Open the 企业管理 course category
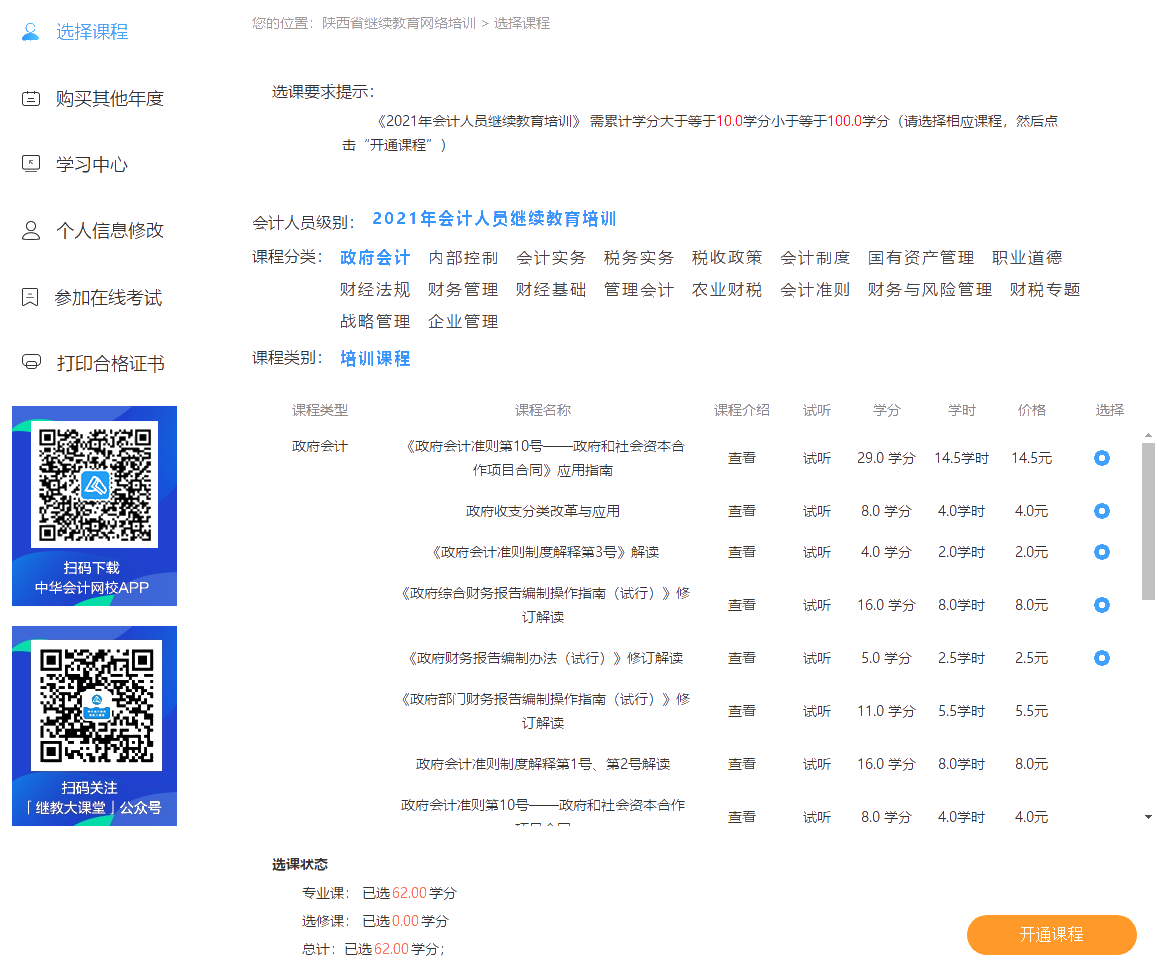 coord(463,322)
